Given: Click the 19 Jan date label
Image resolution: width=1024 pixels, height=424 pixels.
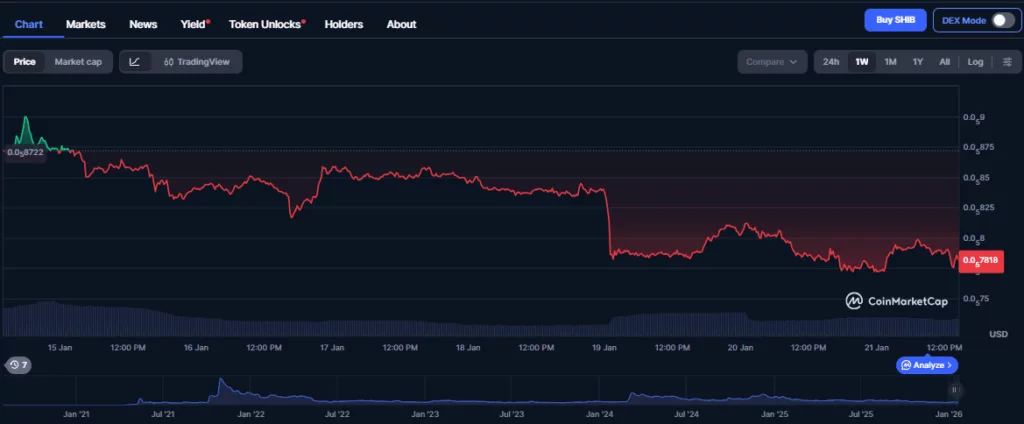Looking at the screenshot, I should (604, 348).
